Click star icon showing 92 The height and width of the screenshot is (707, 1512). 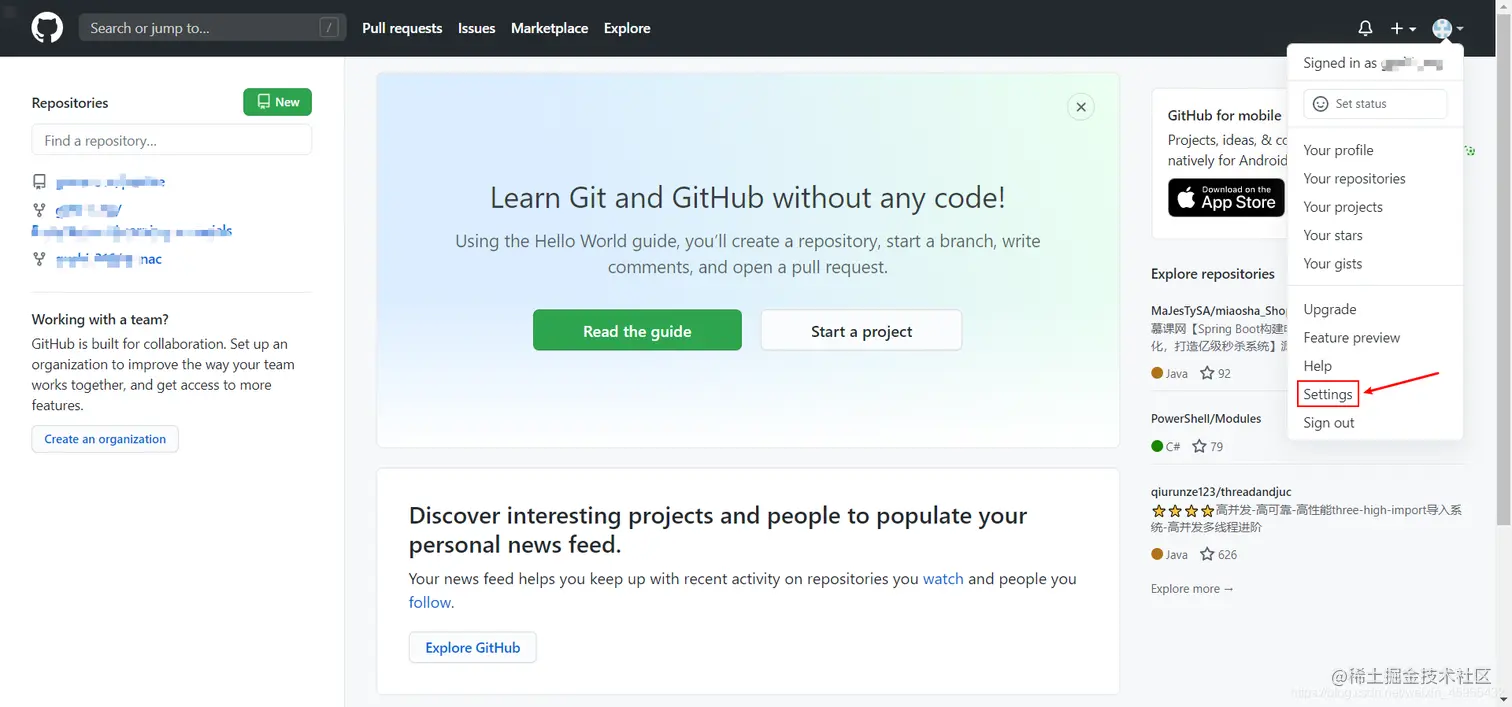(x=1207, y=373)
